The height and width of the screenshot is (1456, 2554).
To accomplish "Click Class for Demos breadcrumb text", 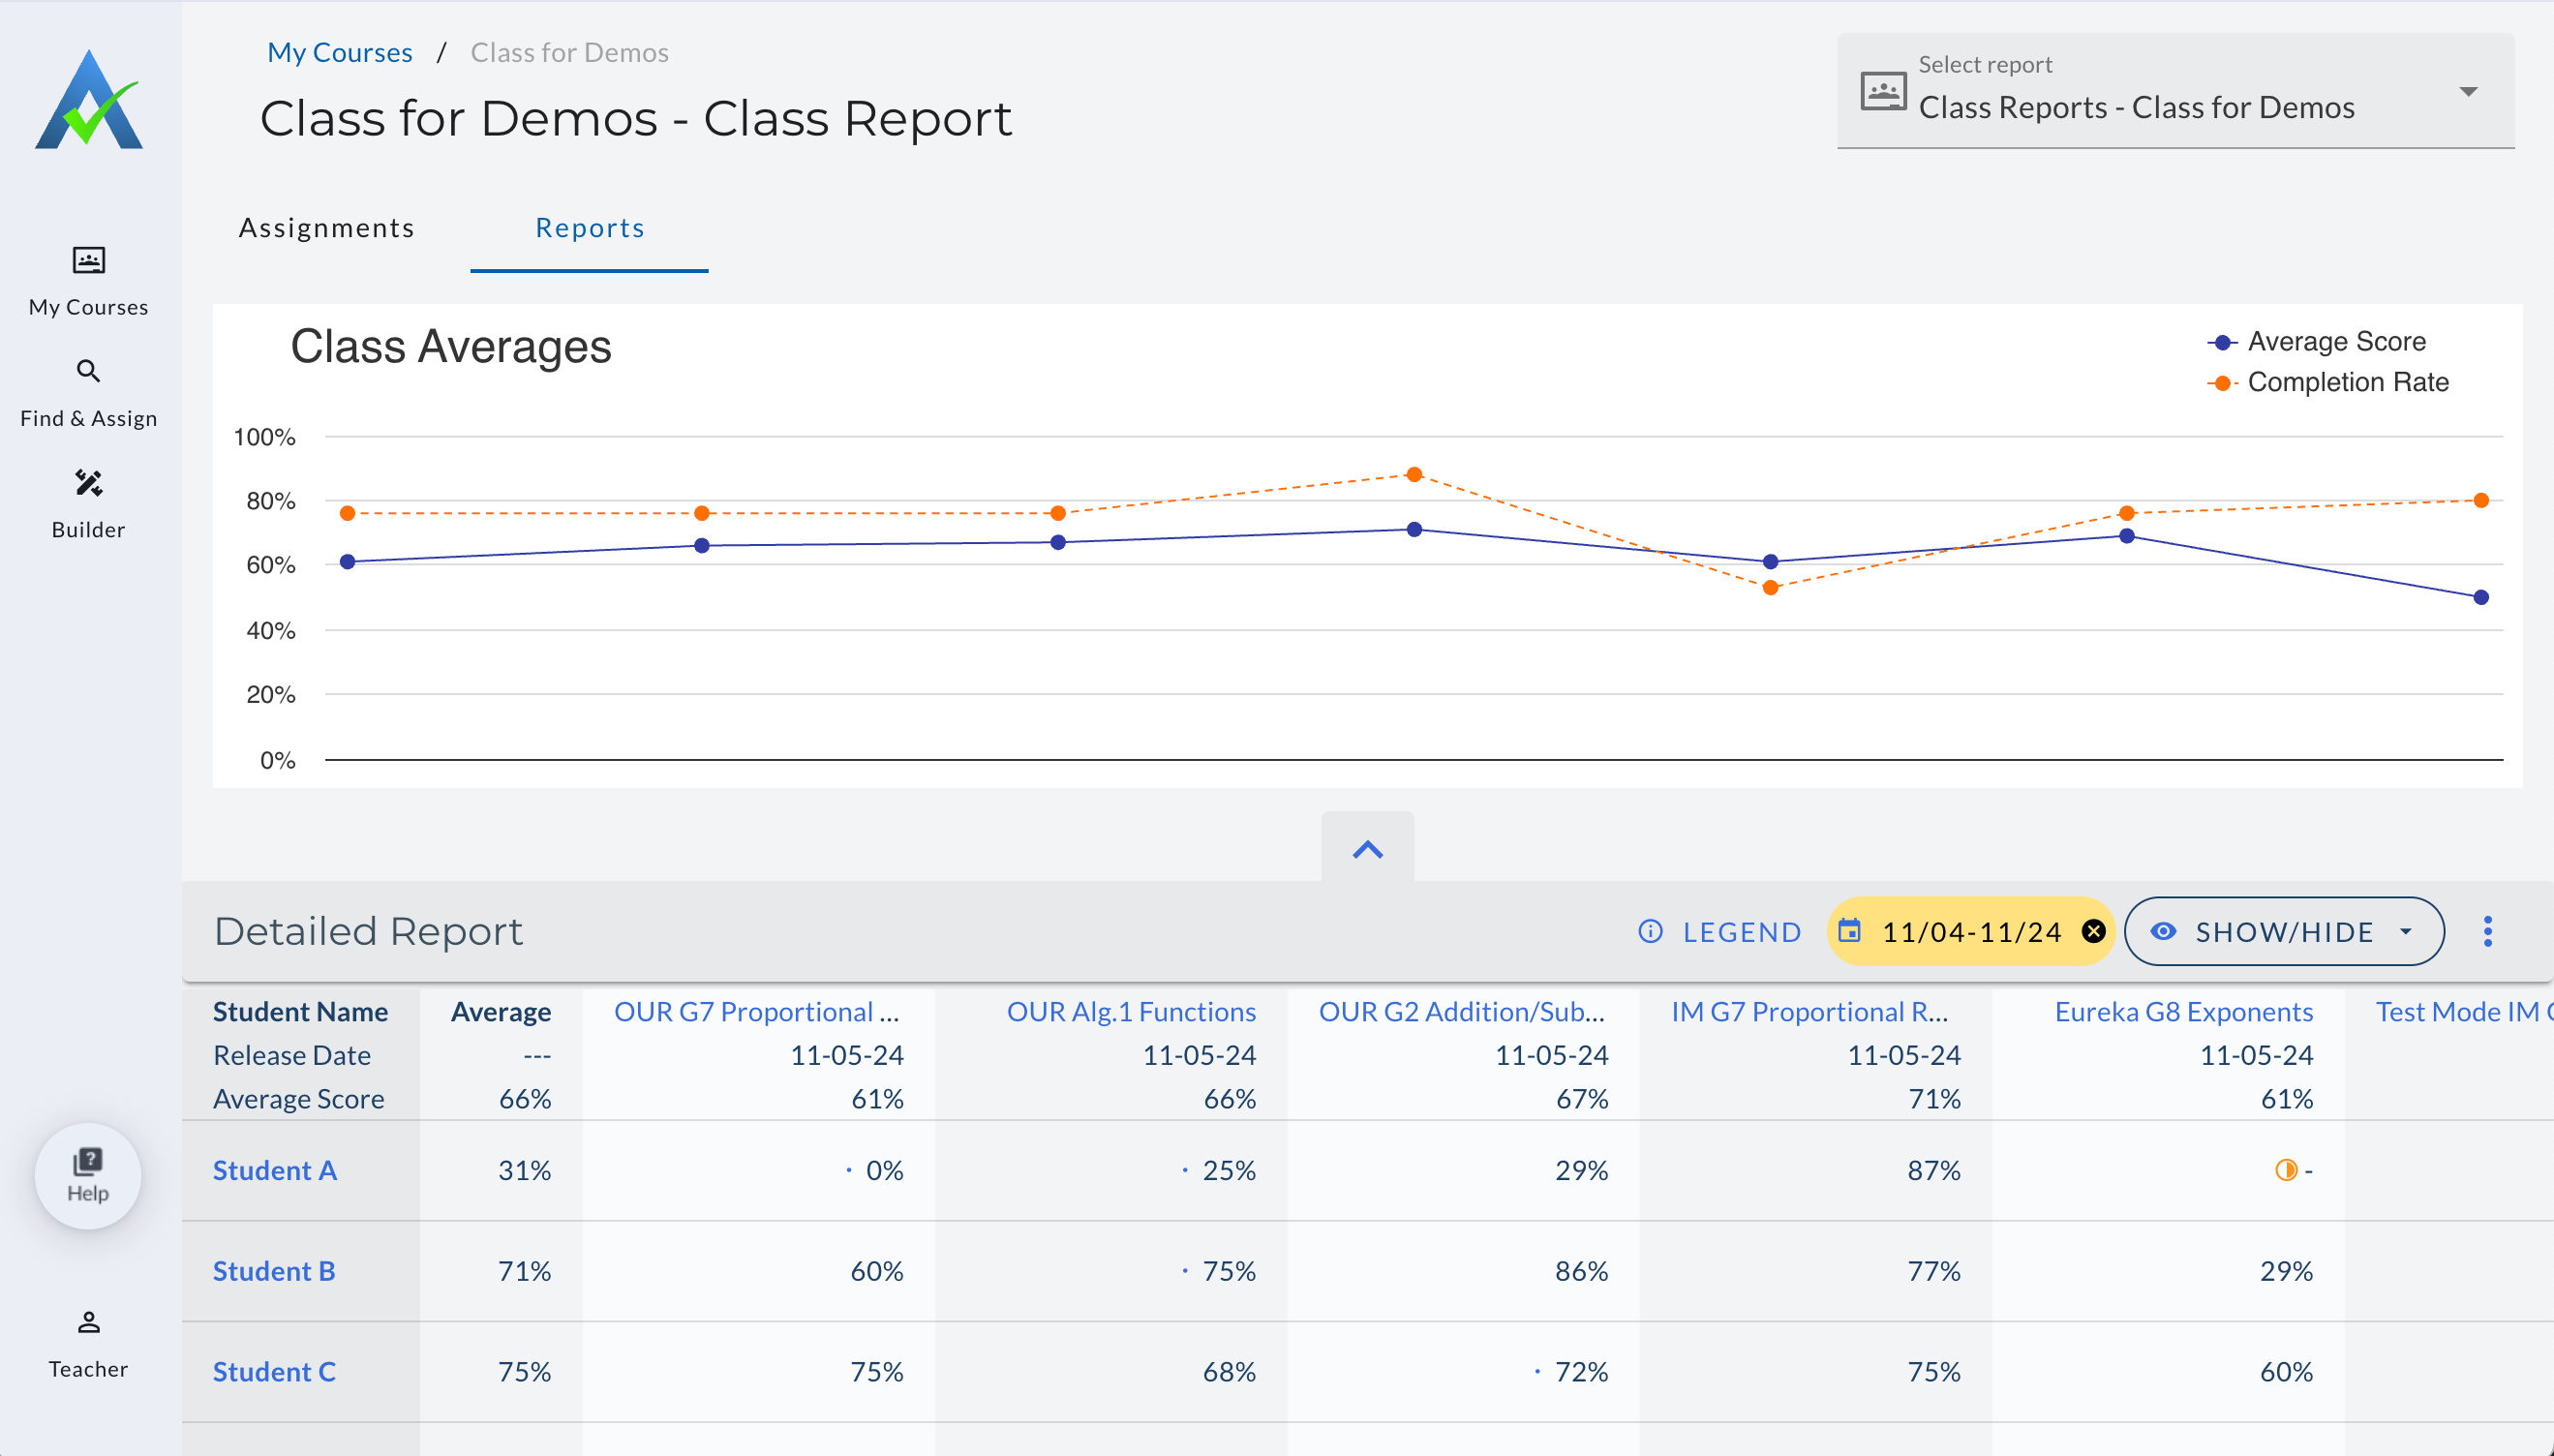I will (569, 52).
